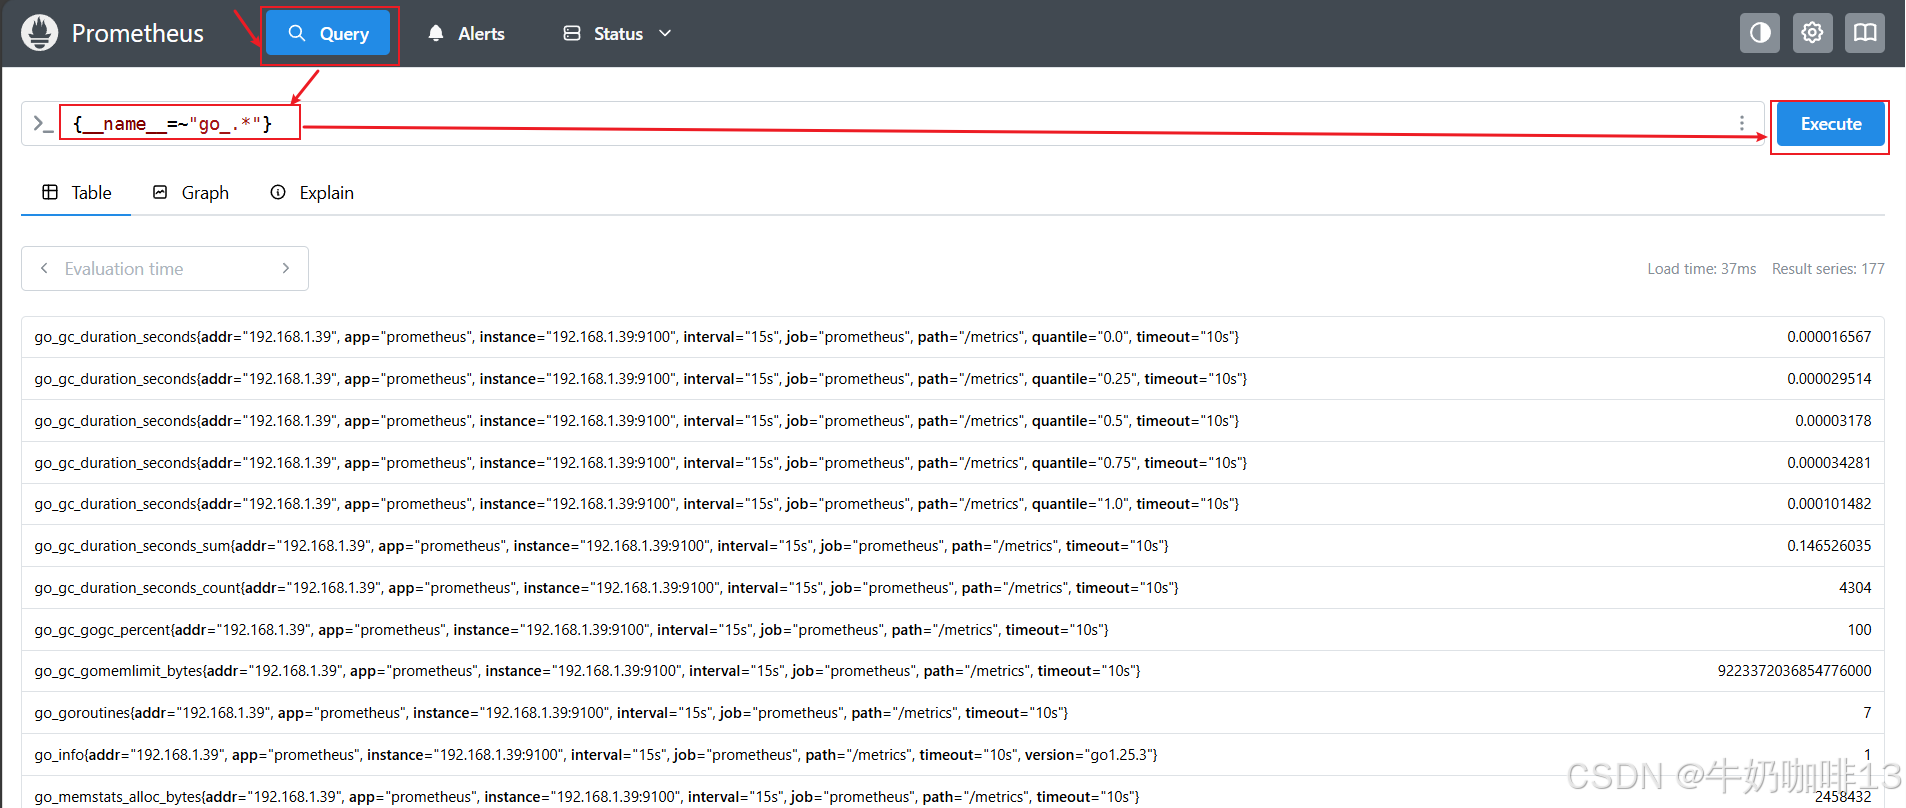1906x808 pixels.
Task: Click the Load time: 37ms text
Action: (1702, 269)
